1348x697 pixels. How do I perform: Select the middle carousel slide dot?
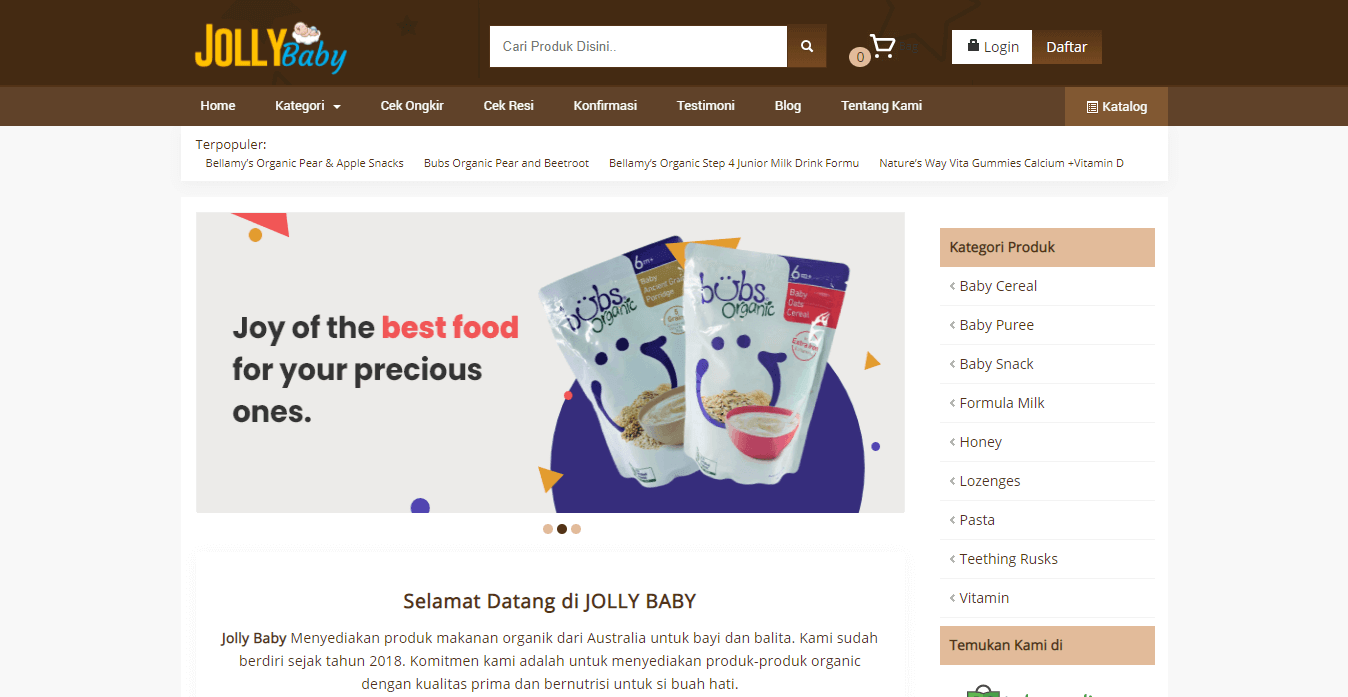click(x=562, y=529)
